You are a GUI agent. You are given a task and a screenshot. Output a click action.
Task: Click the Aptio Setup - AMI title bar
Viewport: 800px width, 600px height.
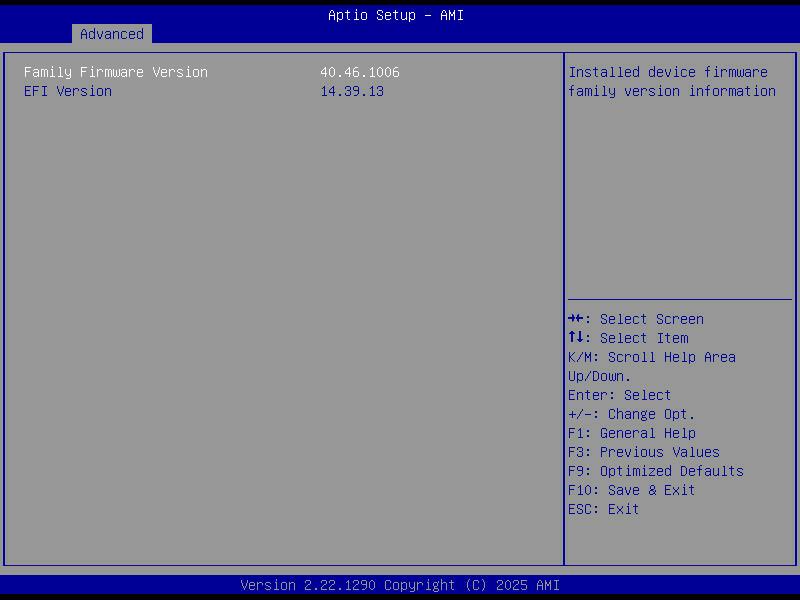(395, 15)
